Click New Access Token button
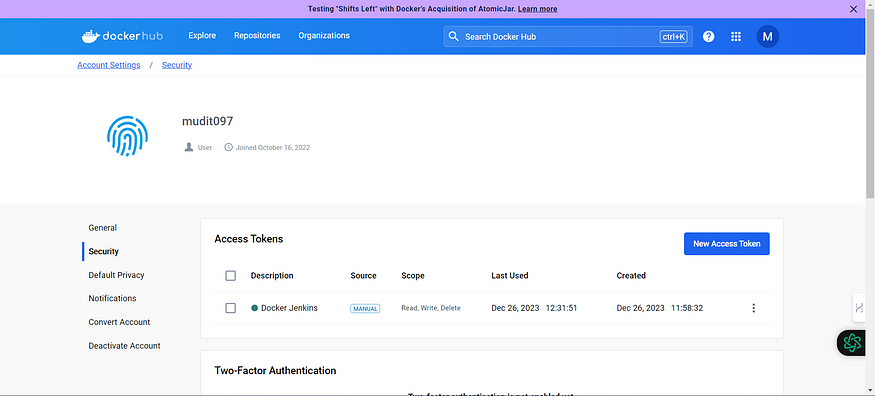 click(727, 244)
